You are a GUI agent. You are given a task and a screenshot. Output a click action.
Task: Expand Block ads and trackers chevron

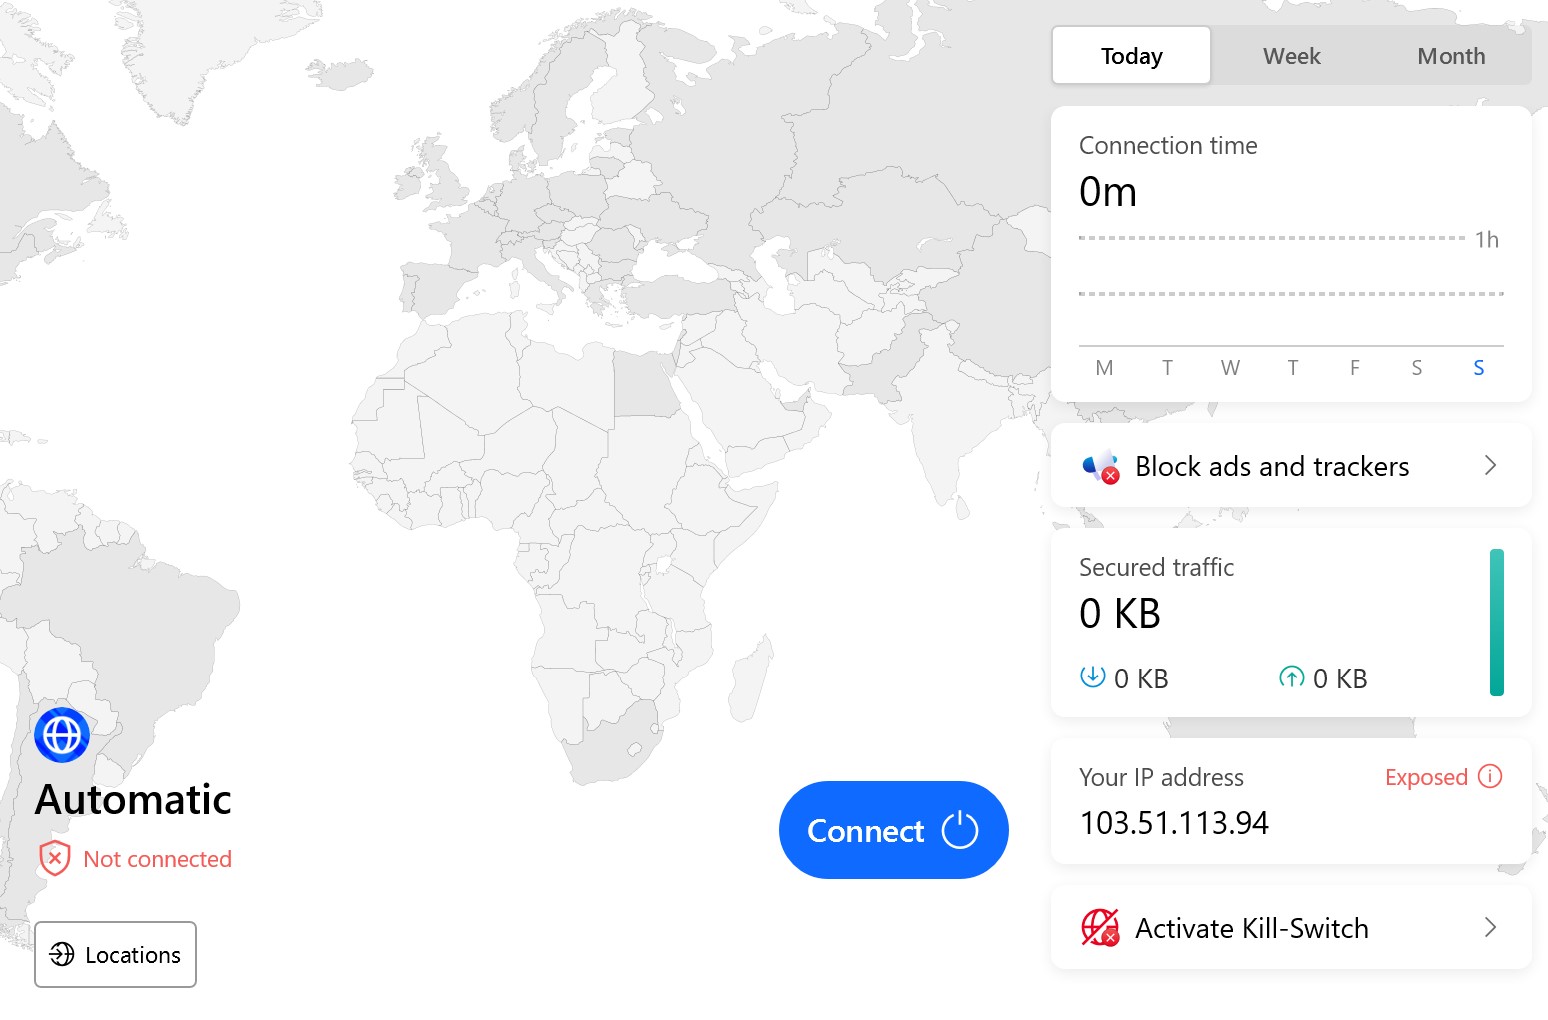[x=1490, y=466]
